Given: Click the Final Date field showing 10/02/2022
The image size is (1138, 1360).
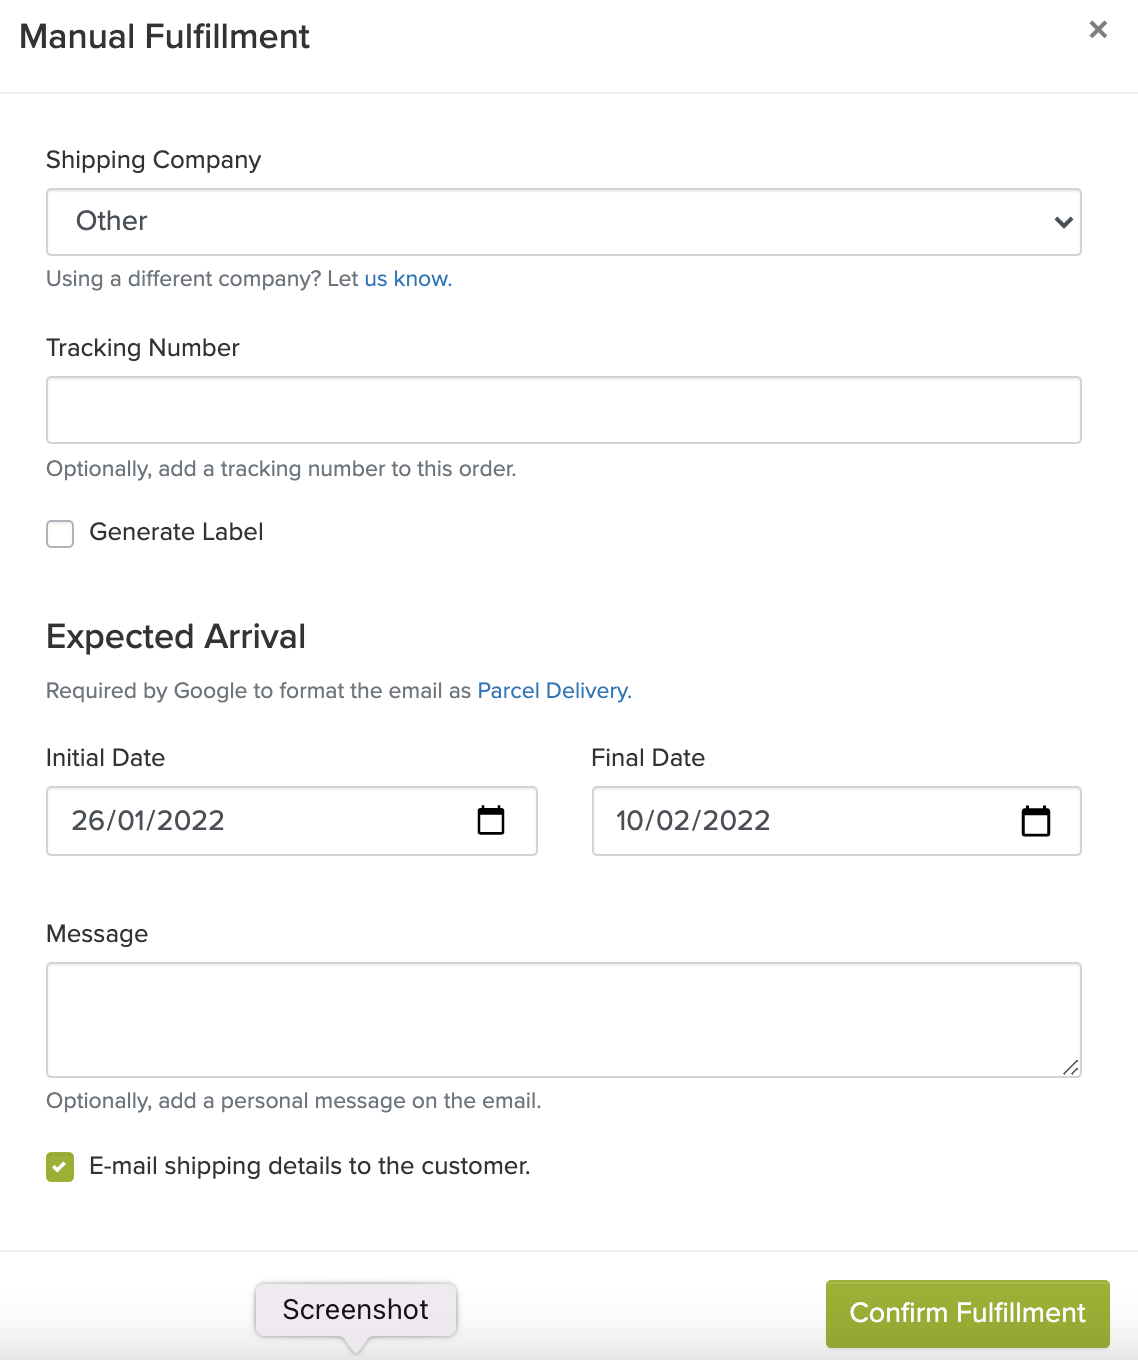Looking at the screenshot, I should 837,821.
